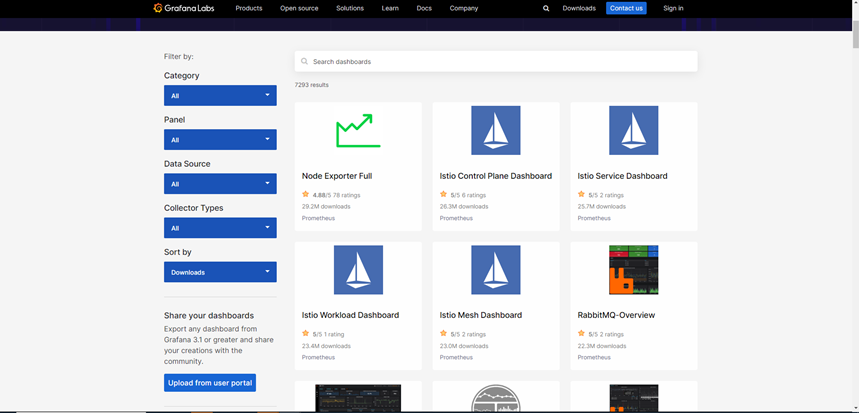Screen dimensions: 859x413
Task: Open the RabbitMQ-Overview title
Action: 616,316
